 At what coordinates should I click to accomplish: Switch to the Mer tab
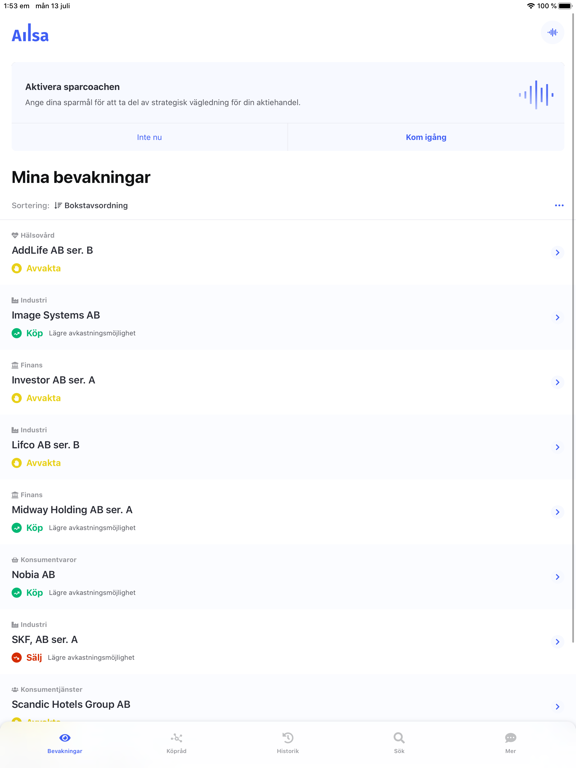[x=510, y=743]
